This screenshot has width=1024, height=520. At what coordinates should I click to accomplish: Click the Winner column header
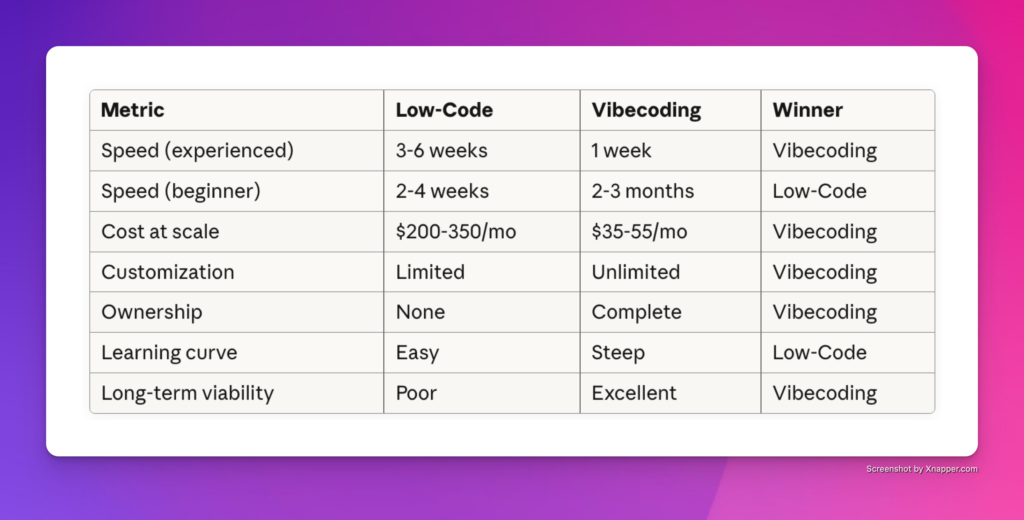click(x=809, y=110)
